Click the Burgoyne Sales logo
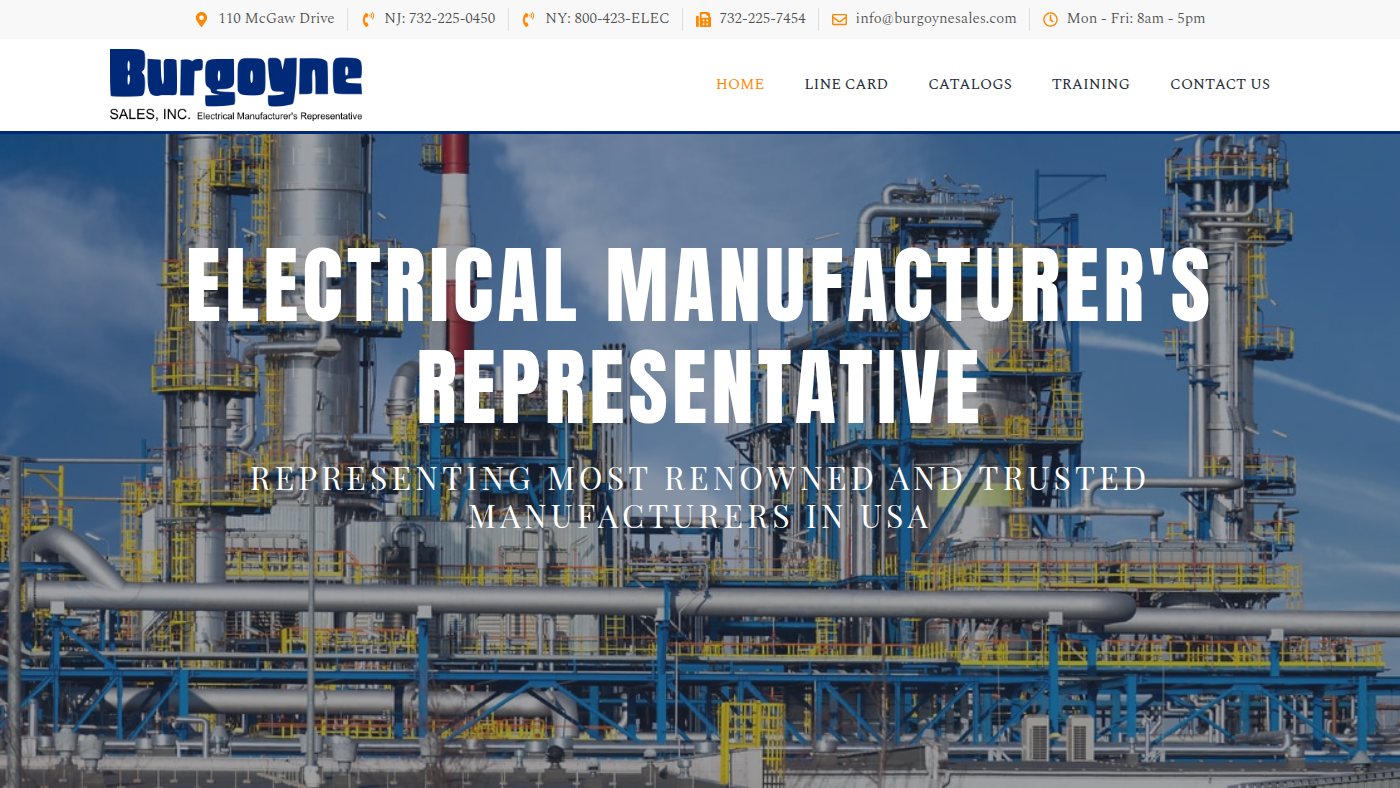The width and height of the screenshot is (1400, 788). click(x=236, y=85)
